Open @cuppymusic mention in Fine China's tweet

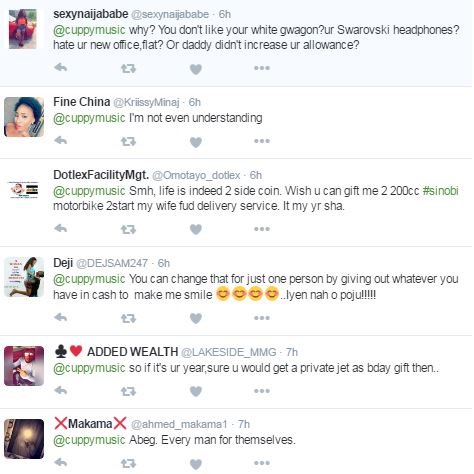pos(89,118)
